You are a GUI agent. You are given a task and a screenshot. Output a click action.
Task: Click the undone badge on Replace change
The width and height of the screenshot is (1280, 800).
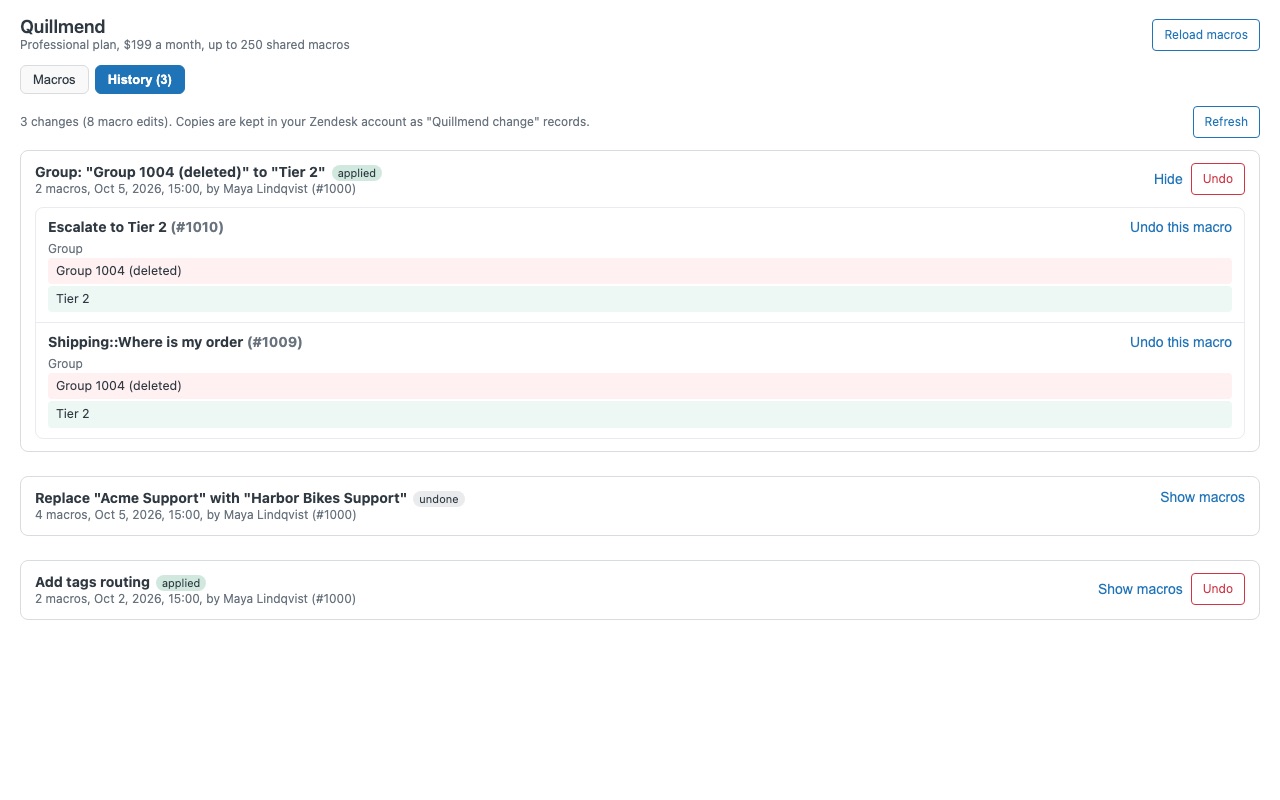[x=439, y=499]
